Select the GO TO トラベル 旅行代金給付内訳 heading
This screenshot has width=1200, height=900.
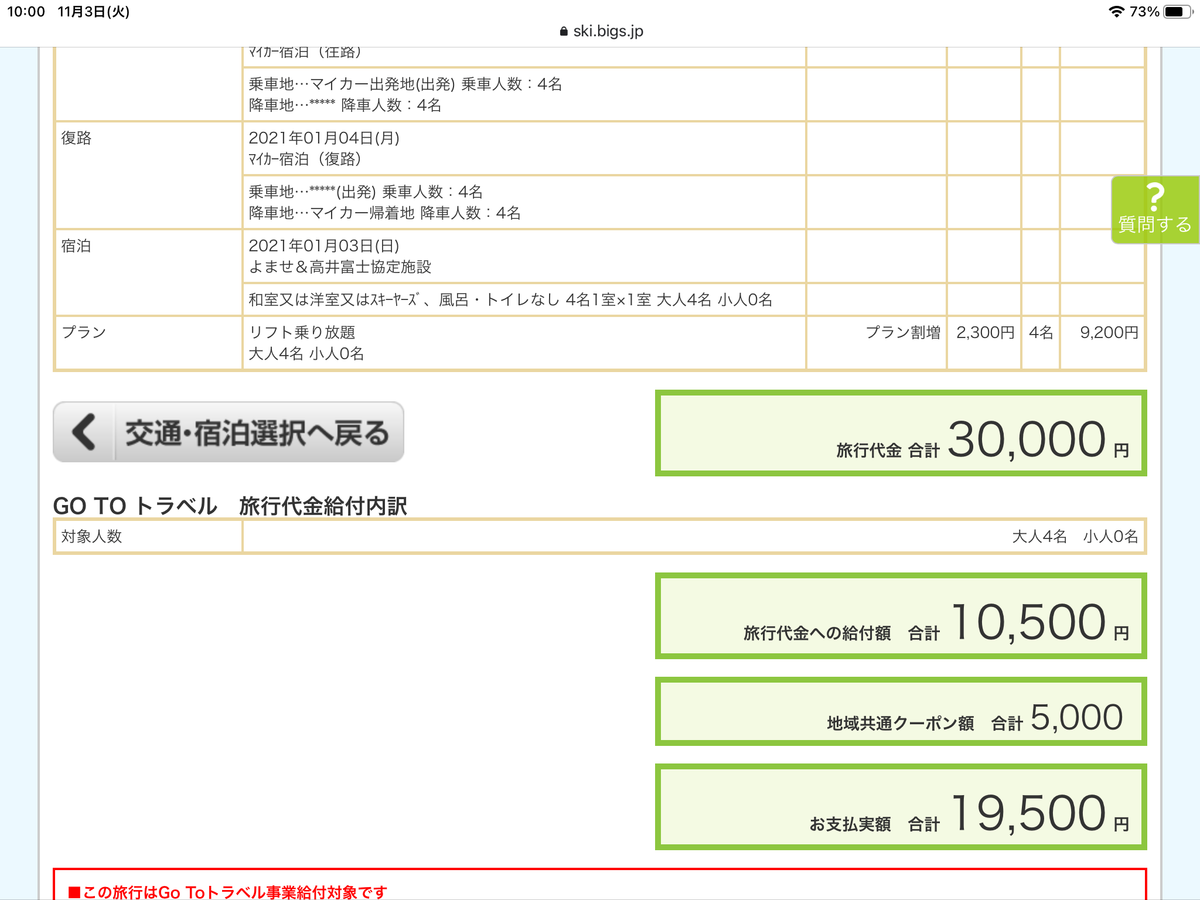click(231, 506)
